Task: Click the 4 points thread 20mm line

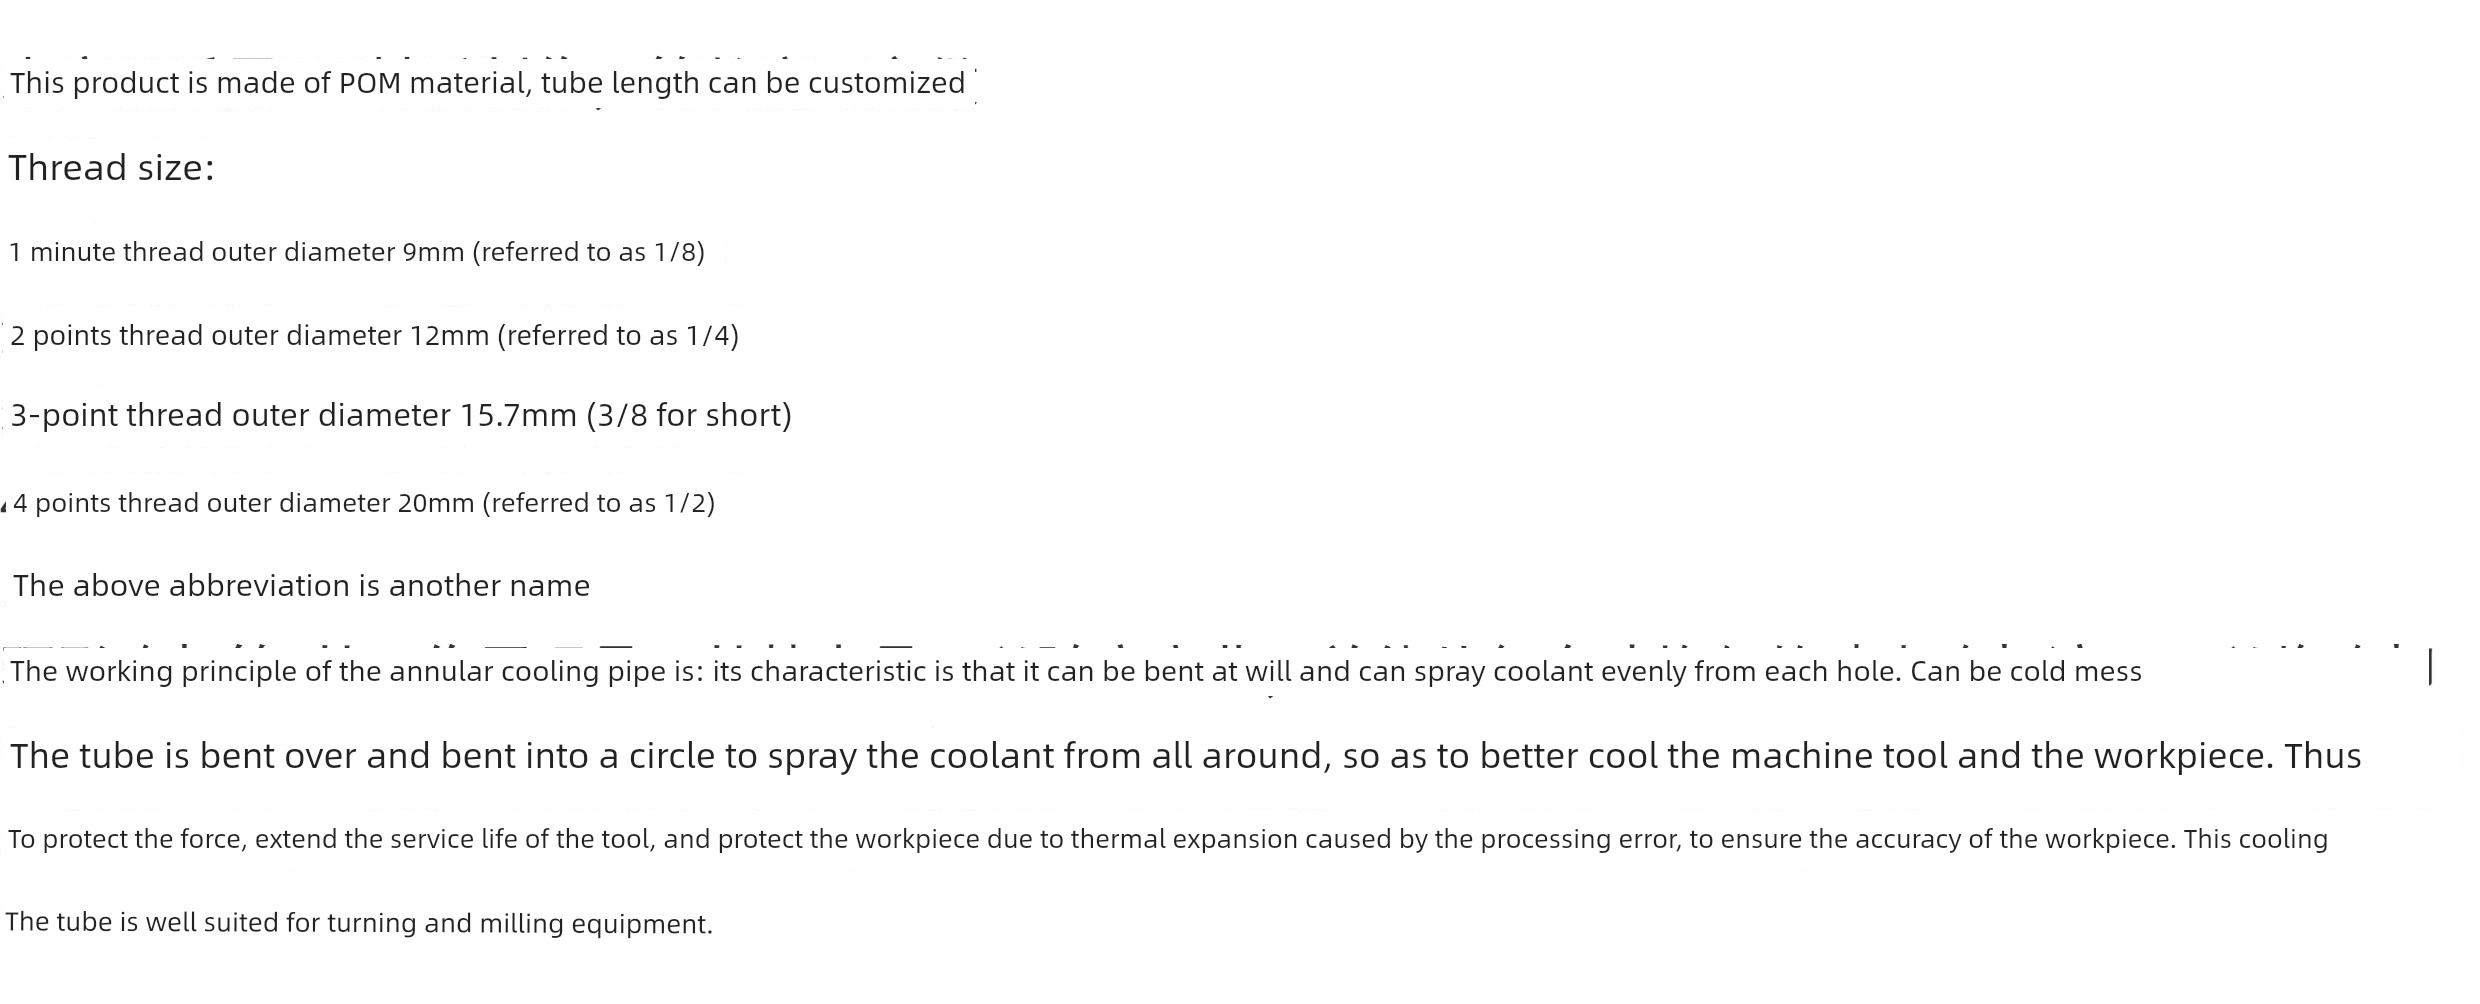Action: pyautogui.click(x=364, y=503)
